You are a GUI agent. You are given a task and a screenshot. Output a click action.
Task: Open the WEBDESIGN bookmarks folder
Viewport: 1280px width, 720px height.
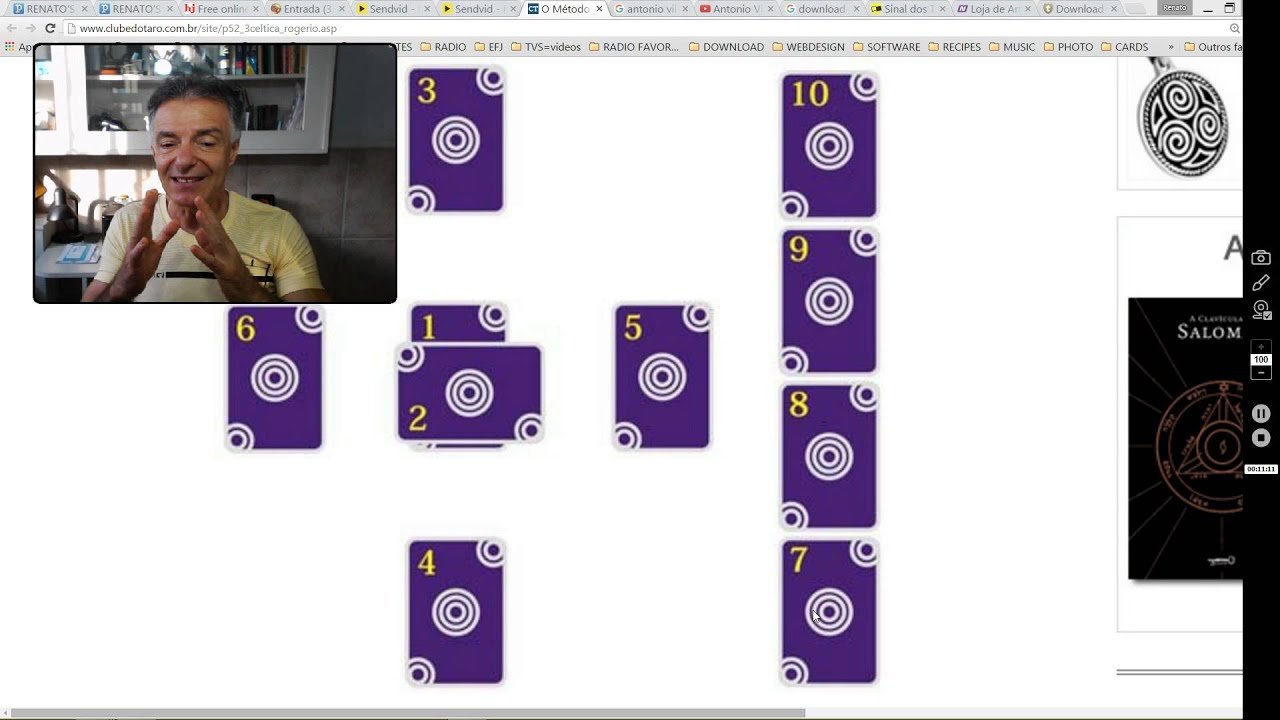pos(808,47)
